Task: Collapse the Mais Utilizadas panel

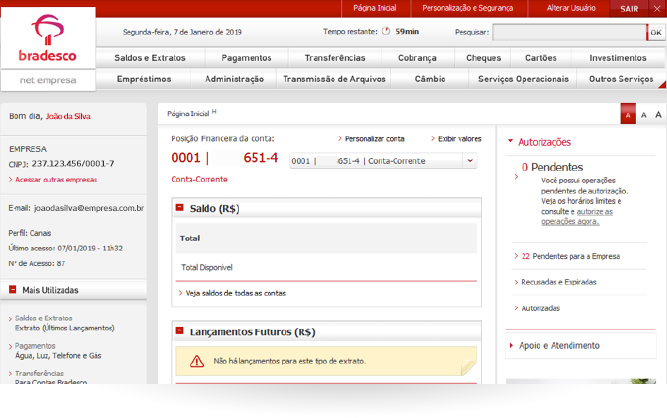Action: [x=13, y=291]
